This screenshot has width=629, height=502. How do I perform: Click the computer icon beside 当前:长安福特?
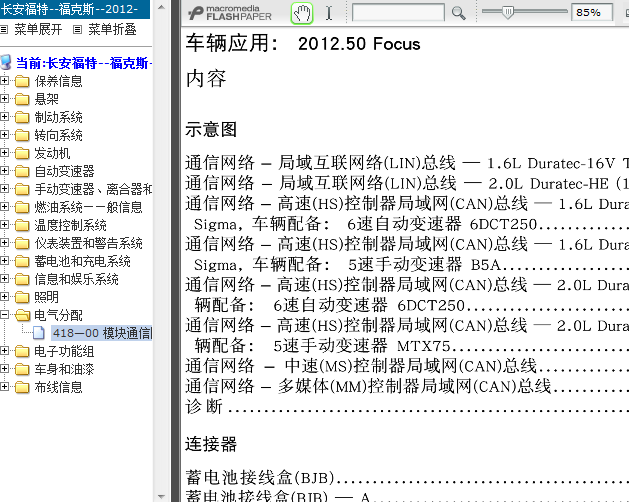(6, 63)
